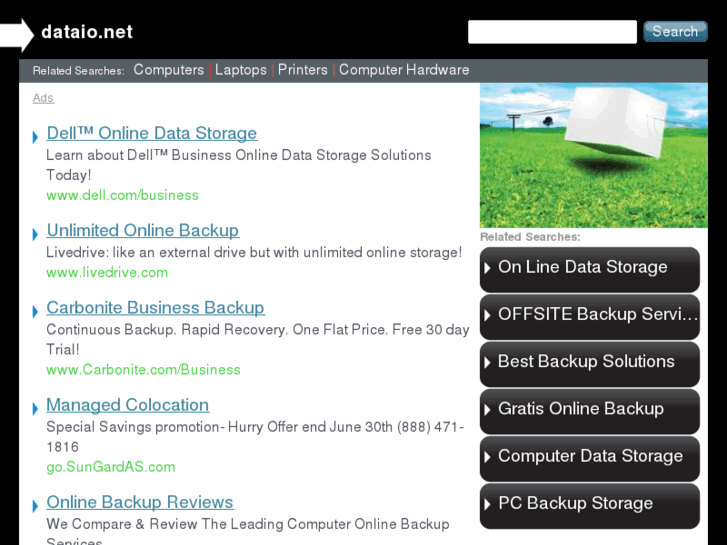
Task: Select Best Backup Solutions related search
Action: coord(590,364)
